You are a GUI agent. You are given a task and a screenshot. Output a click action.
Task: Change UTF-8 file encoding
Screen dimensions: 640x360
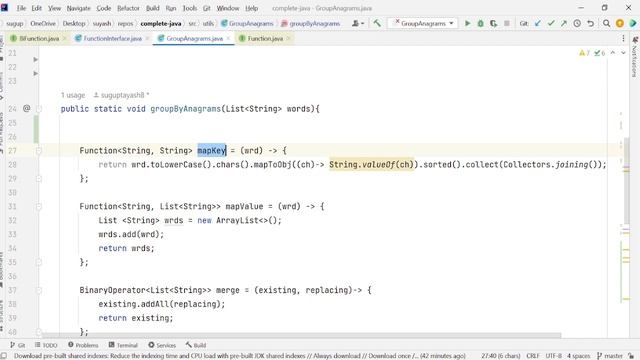pos(553,356)
